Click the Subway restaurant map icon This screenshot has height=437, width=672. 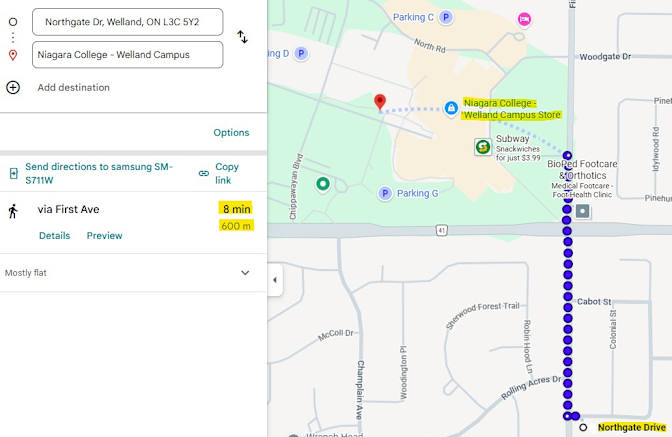click(483, 147)
